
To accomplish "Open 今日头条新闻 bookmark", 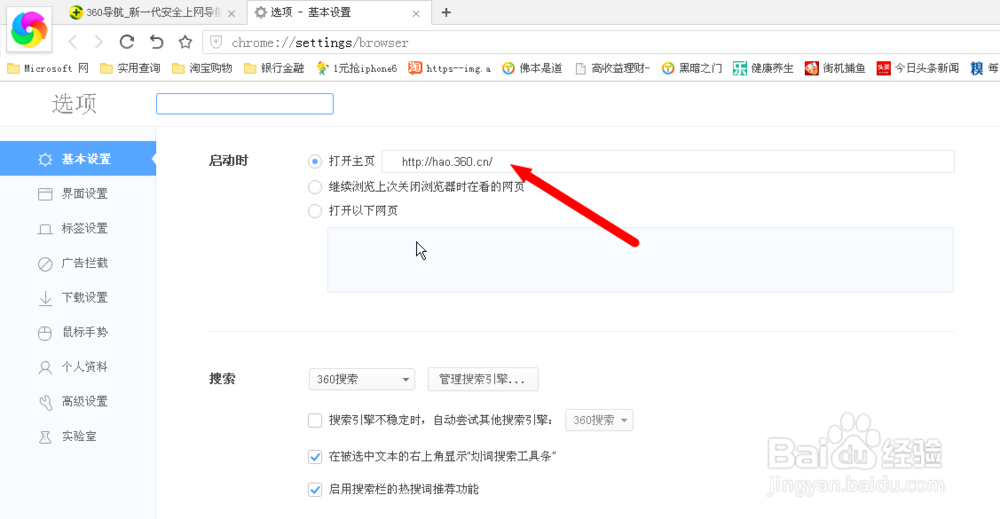I will [918, 68].
